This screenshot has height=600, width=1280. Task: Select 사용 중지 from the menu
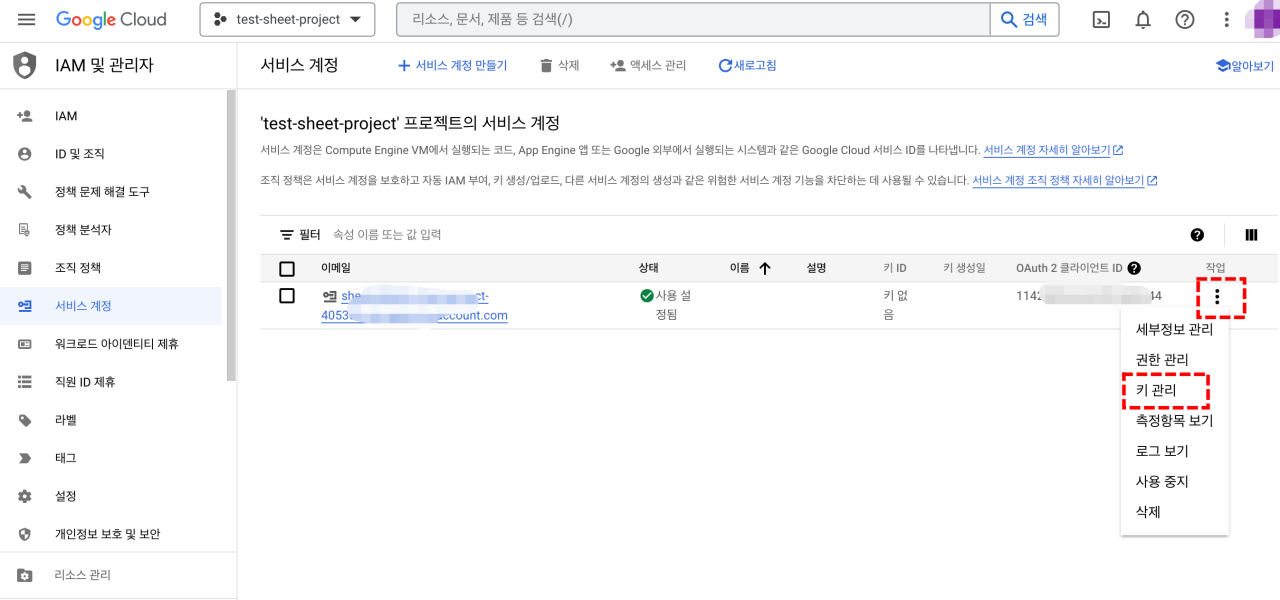pos(1174,481)
